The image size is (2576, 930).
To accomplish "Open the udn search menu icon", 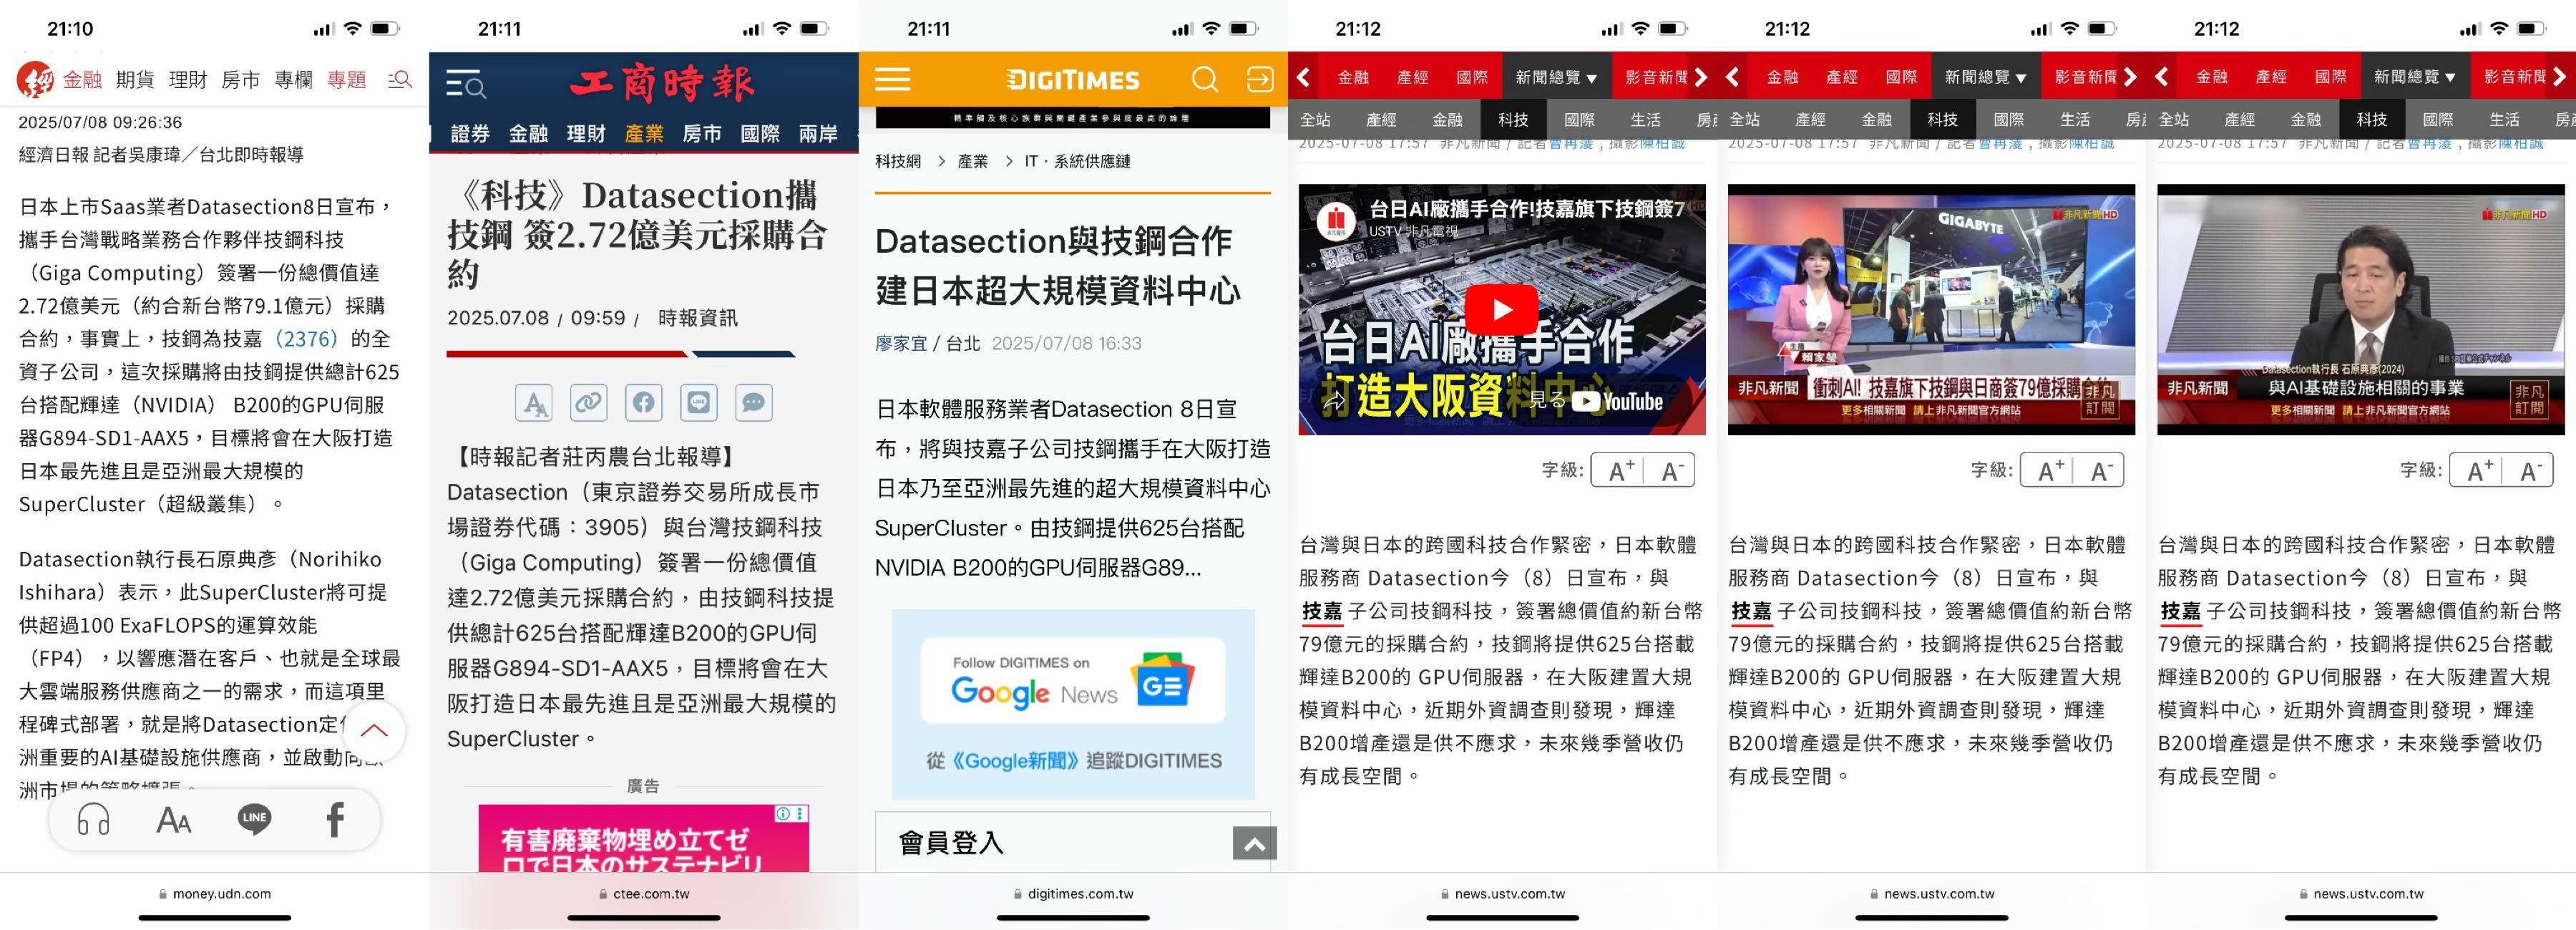I will coord(400,79).
